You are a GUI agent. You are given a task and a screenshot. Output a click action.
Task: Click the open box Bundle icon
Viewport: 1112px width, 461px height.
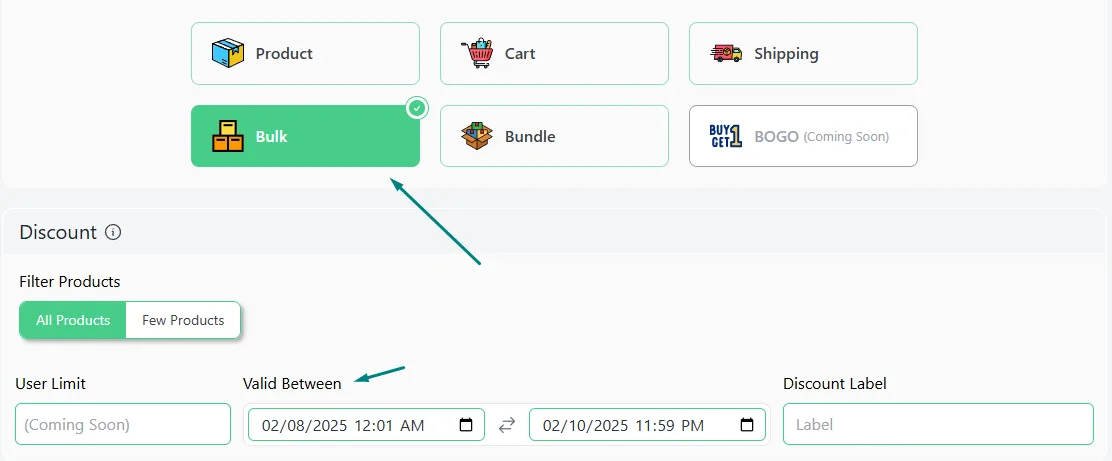pyautogui.click(x=477, y=136)
